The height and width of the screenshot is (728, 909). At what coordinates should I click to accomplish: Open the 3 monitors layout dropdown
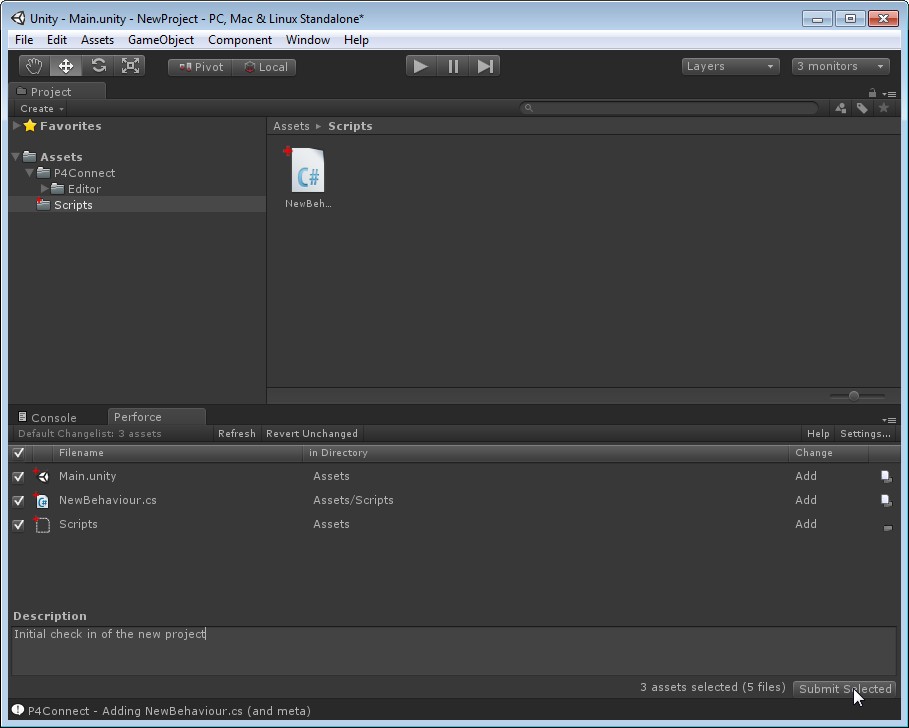coord(840,66)
